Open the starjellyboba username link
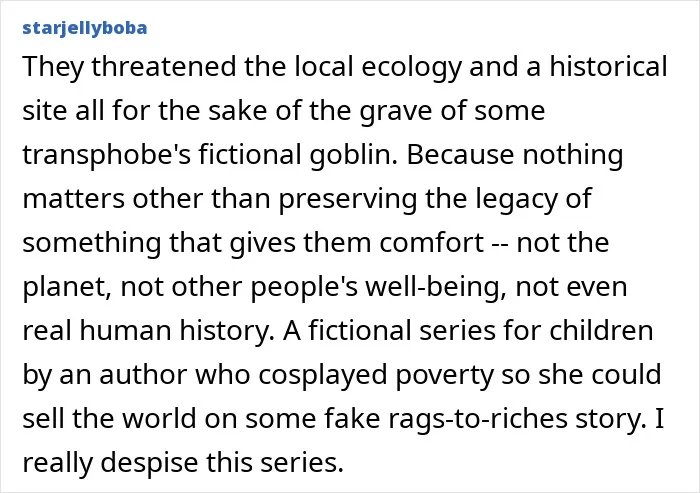This screenshot has height=493, width=700. point(84,28)
